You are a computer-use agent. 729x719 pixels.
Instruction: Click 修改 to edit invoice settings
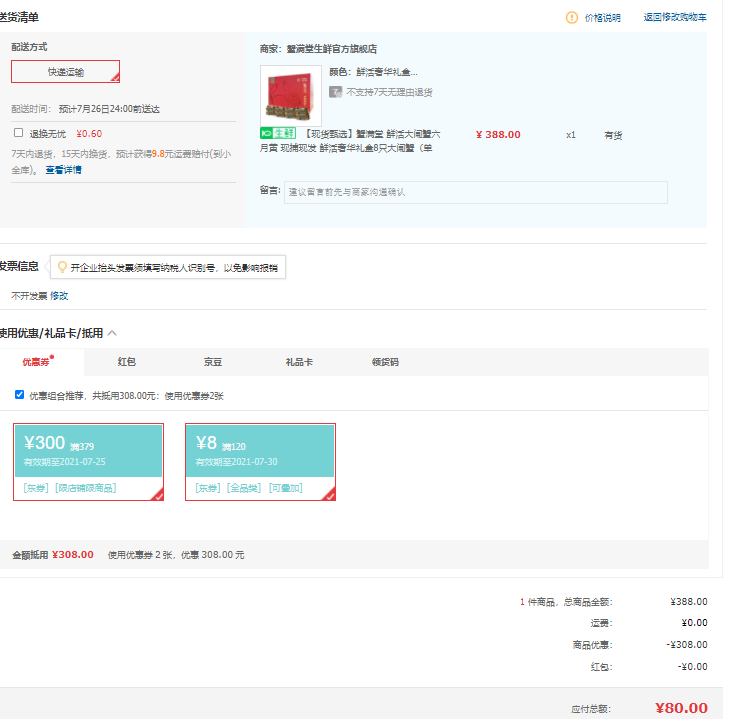59,296
